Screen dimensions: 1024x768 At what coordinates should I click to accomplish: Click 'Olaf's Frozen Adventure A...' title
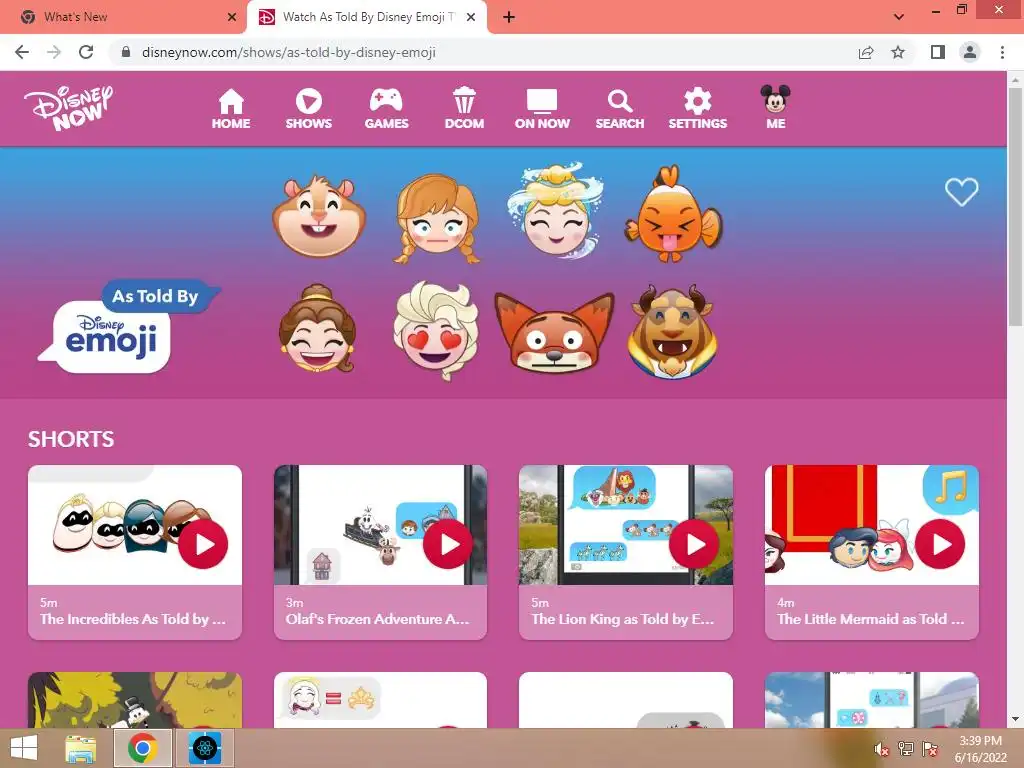click(x=377, y=619)
